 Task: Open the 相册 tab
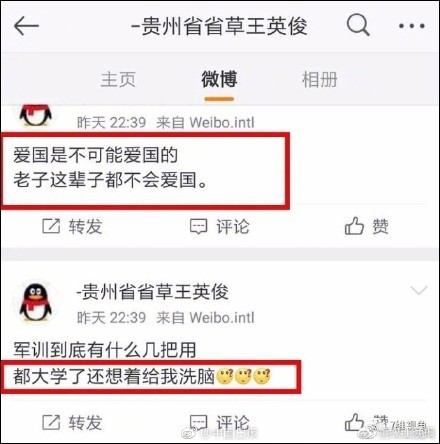[x=319, y=79]
